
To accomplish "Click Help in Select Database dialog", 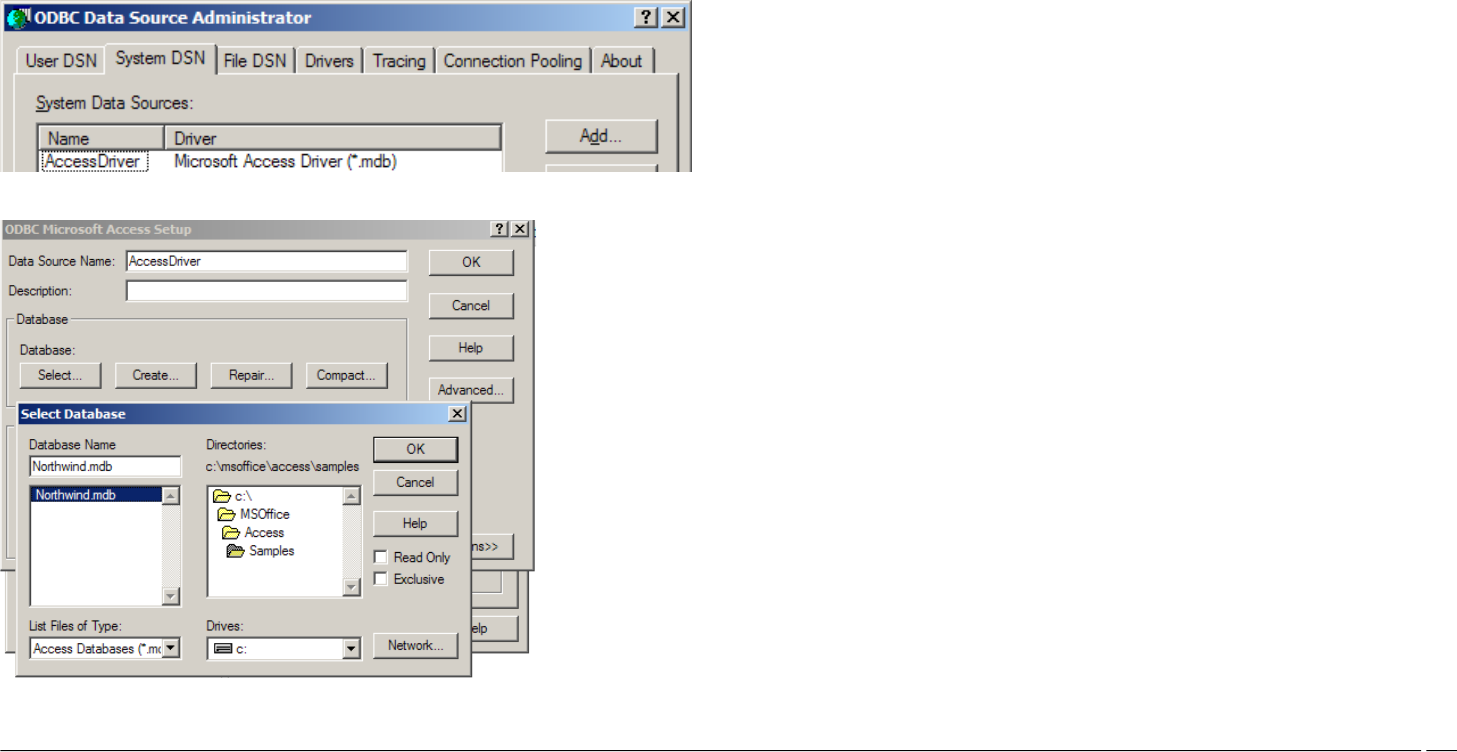I will pyautogui.click(x=416, y=523).
